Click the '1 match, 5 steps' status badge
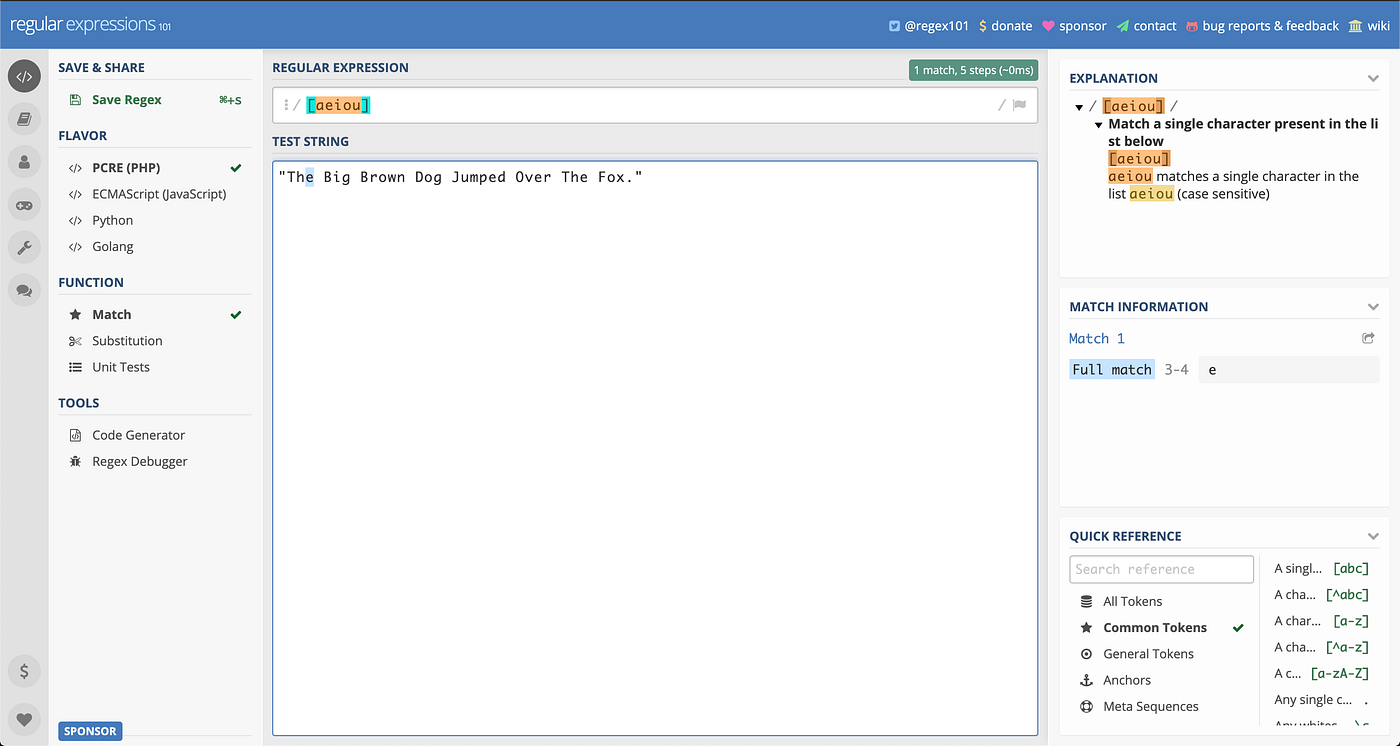This screenshot has width=1400, height=746. pos(973,70)
